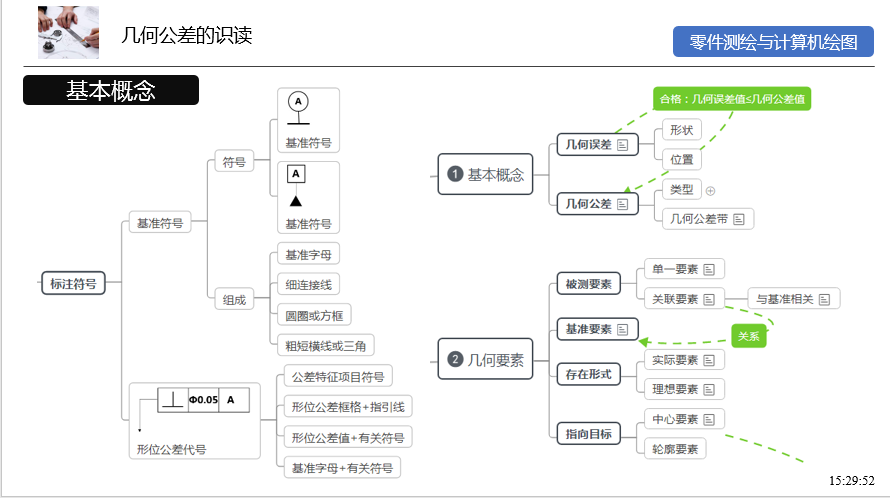Select the 基准字母 node
The image size is (890, 498).
[308, 254]
